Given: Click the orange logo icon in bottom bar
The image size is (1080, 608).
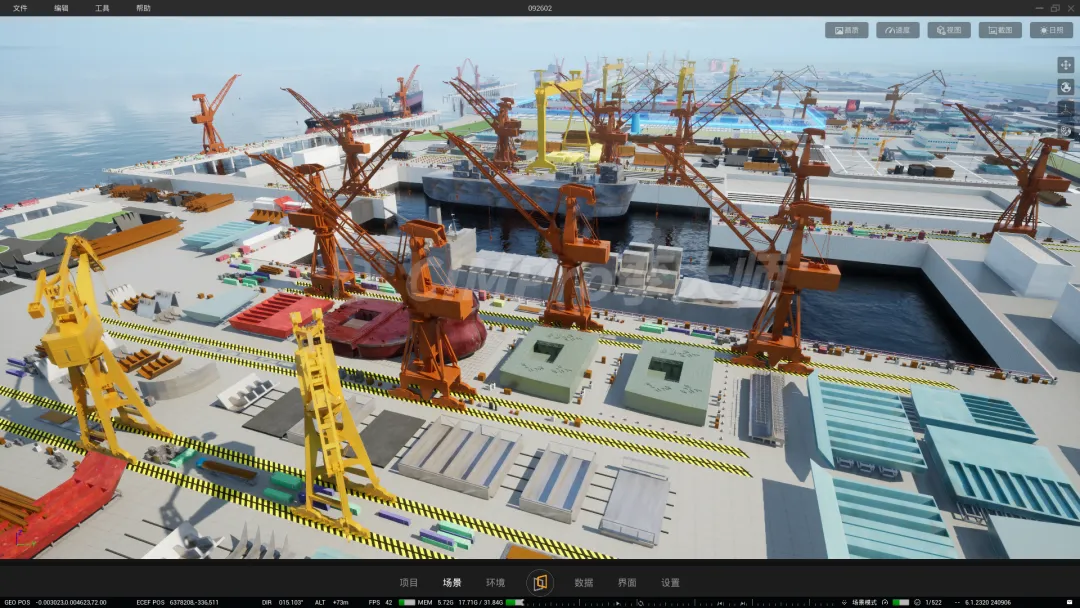Looking at the screenshot, I should (x=540, y=583).
